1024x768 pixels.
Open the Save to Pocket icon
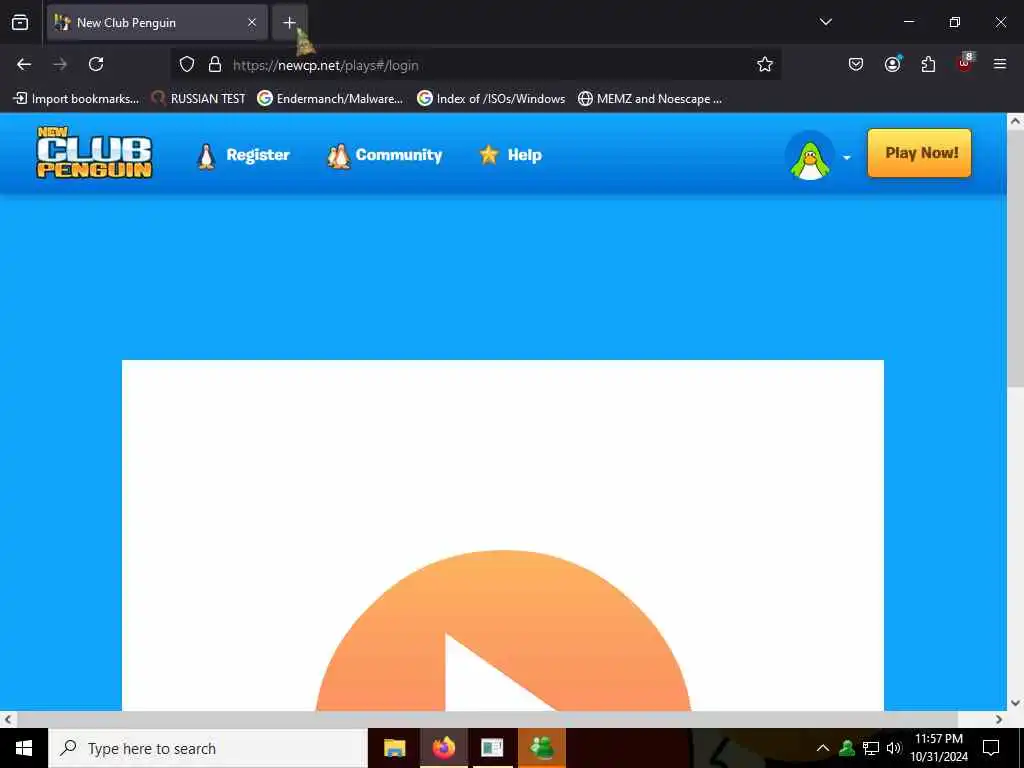click(856, 64)
